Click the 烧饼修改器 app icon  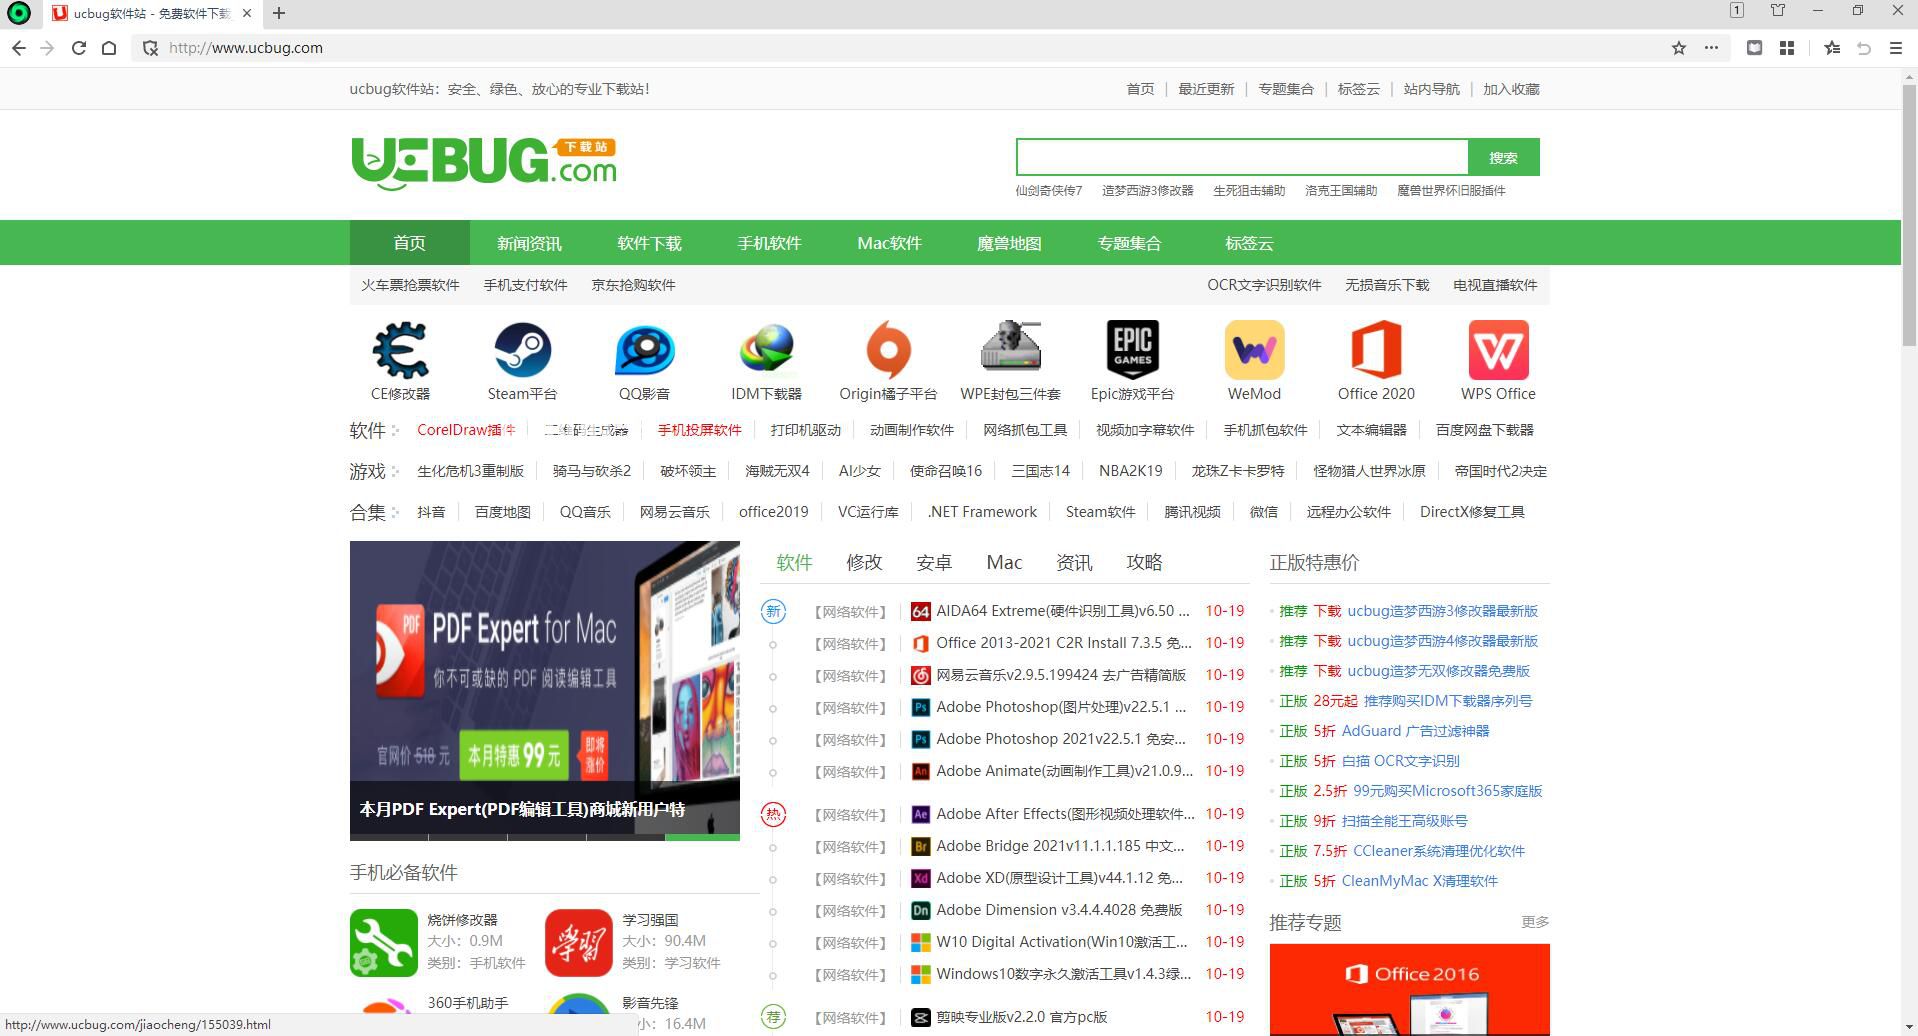coord(384,942)
